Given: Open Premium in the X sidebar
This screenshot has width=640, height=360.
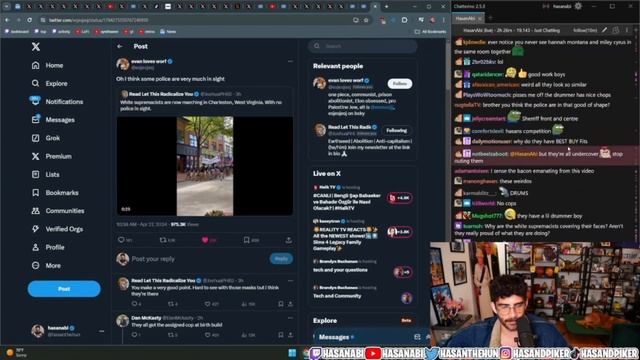Looking at the screenshot, I should tap(51, 156).
